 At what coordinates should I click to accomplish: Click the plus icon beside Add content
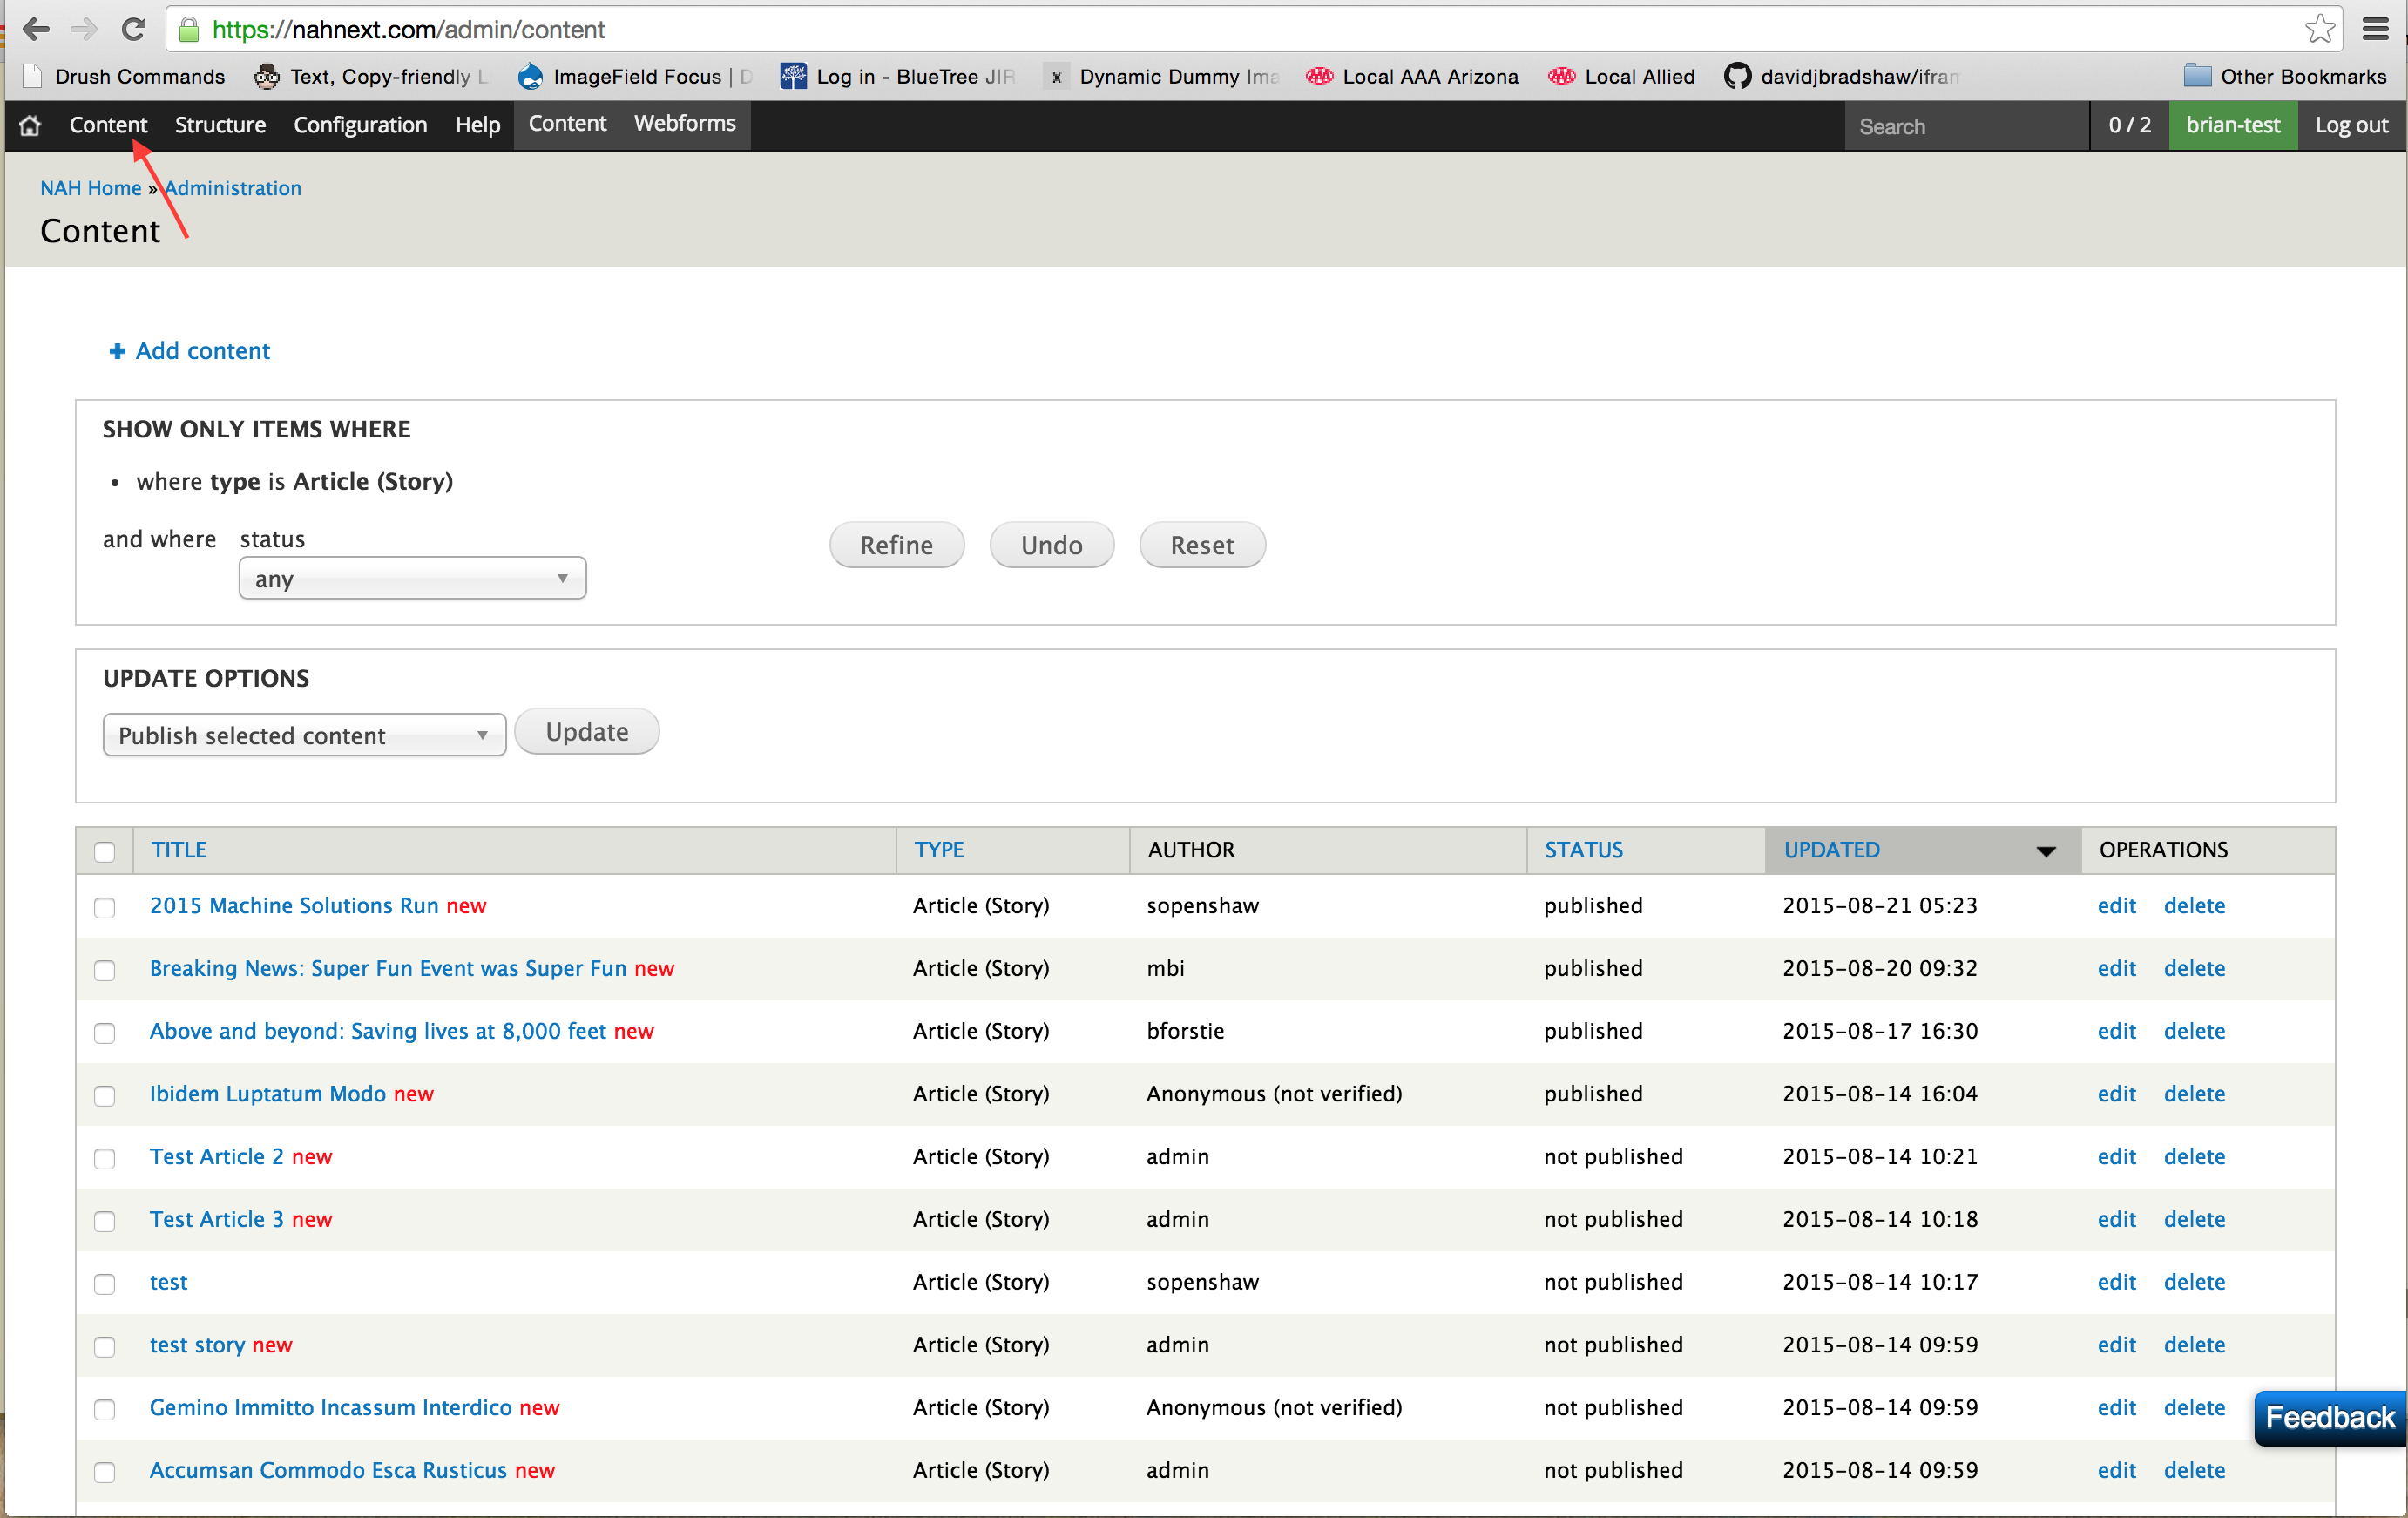pyautogui.click(x=117, y=351)
